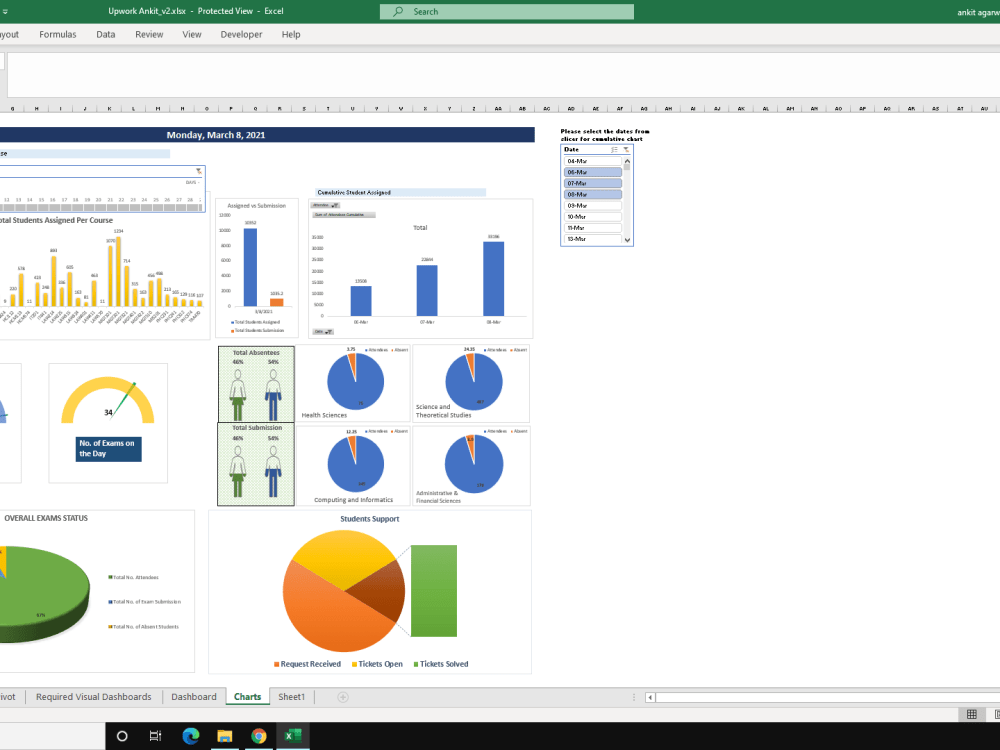Select 04-Mar in the Date slicer
This screenshot has height=750, width=1000.
click(x=593, y=161)
